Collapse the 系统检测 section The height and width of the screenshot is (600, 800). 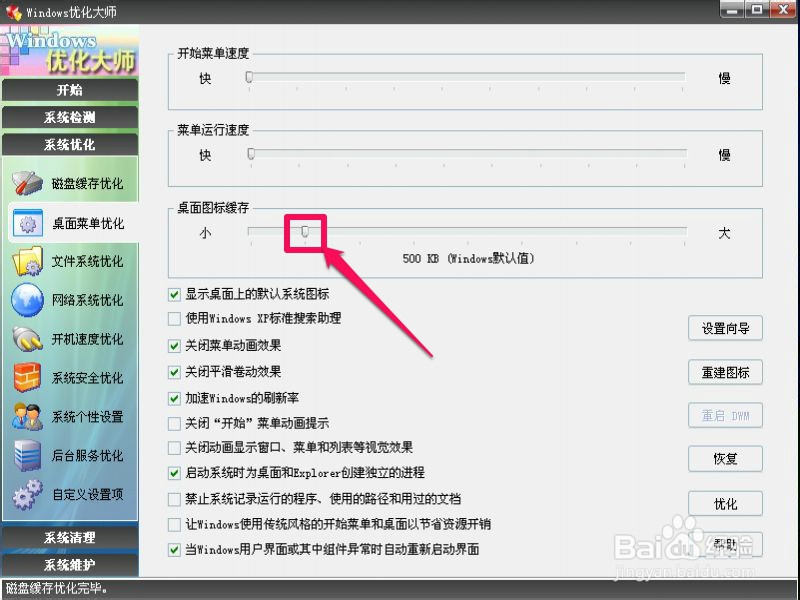(x=70, y=116)
